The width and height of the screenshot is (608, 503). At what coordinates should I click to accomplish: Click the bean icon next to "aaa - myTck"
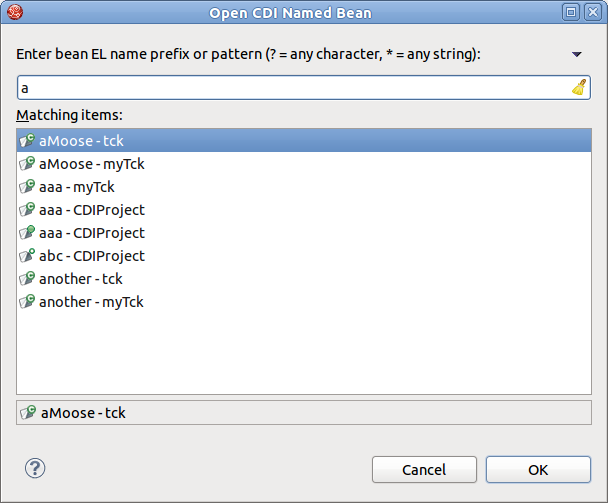[28, 187]
